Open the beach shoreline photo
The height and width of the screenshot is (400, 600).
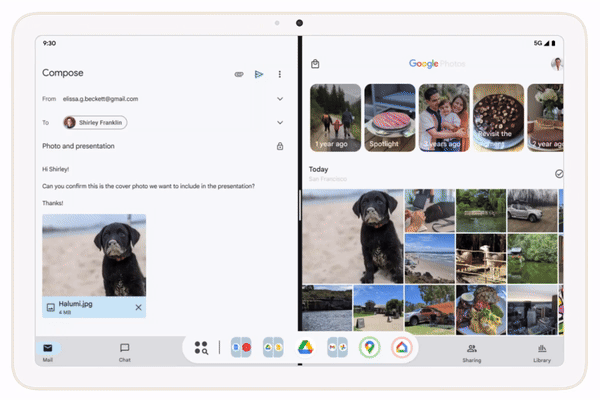point(430,259)
